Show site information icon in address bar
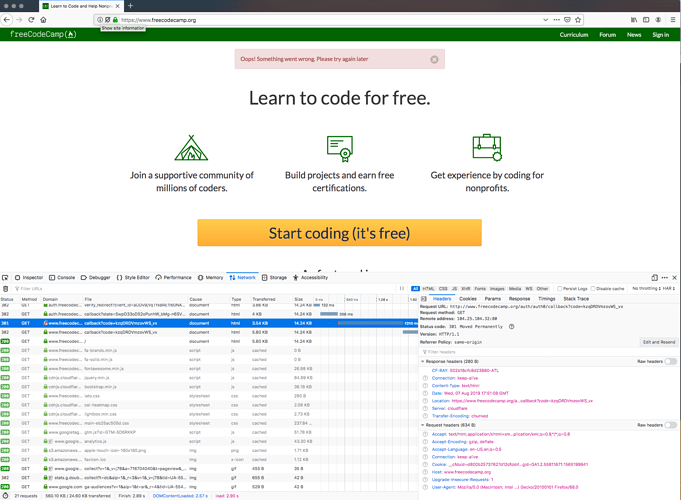 click(100, 20)
